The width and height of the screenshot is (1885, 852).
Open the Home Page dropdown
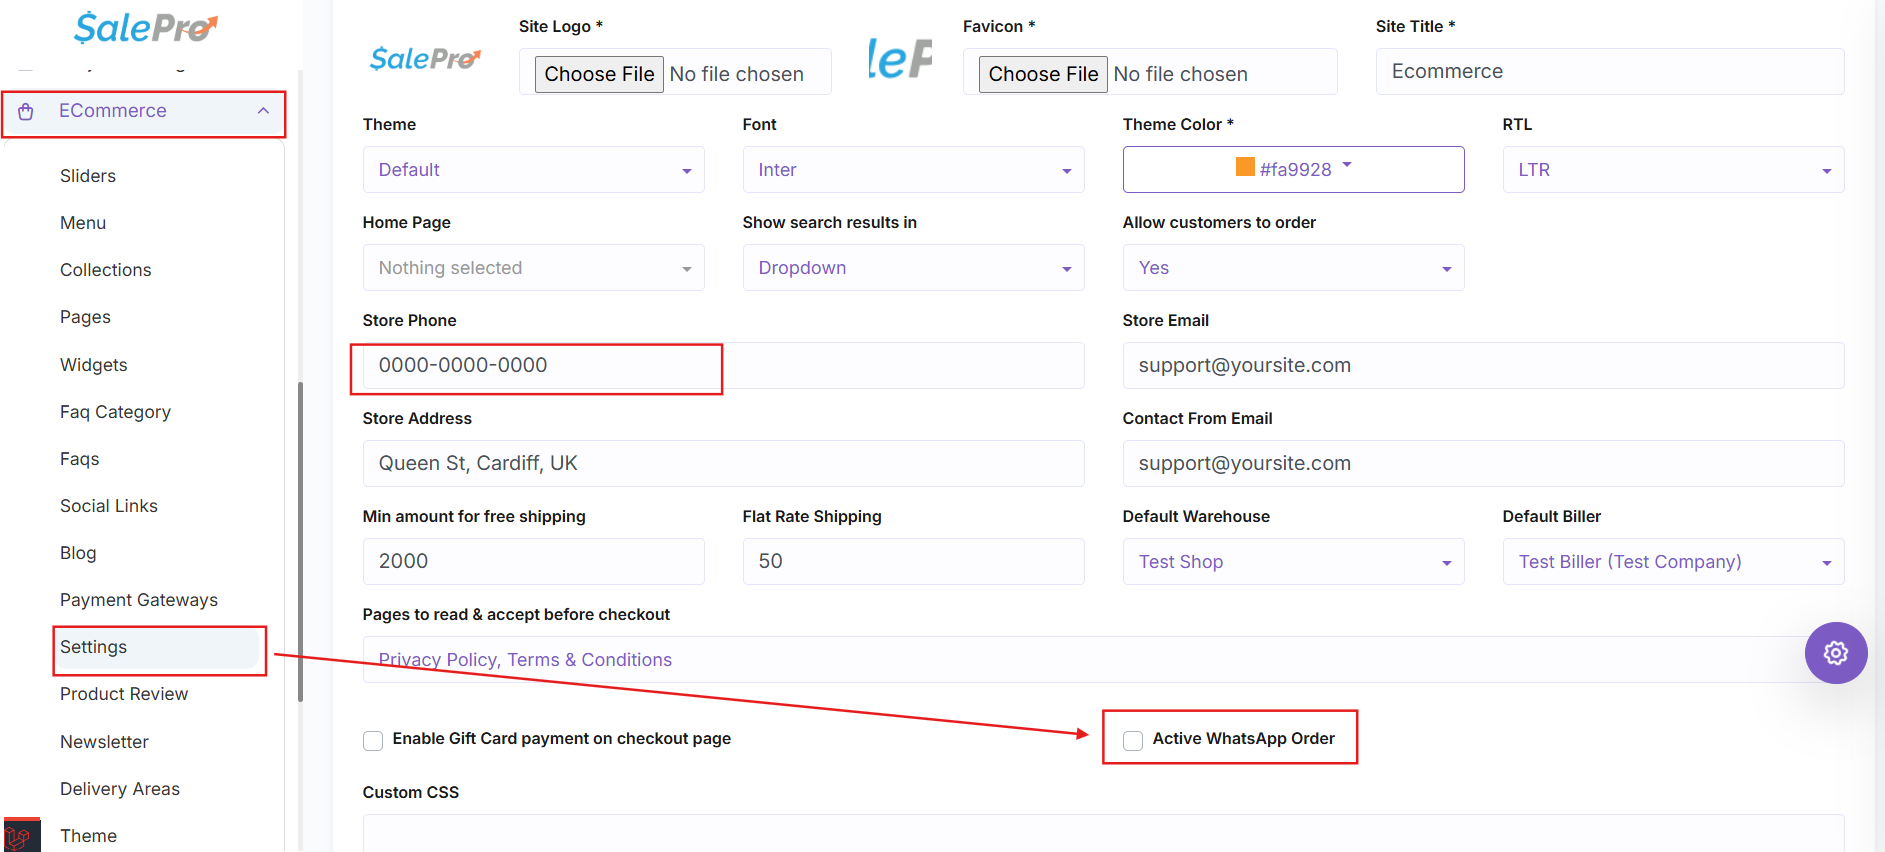point(533,268)
